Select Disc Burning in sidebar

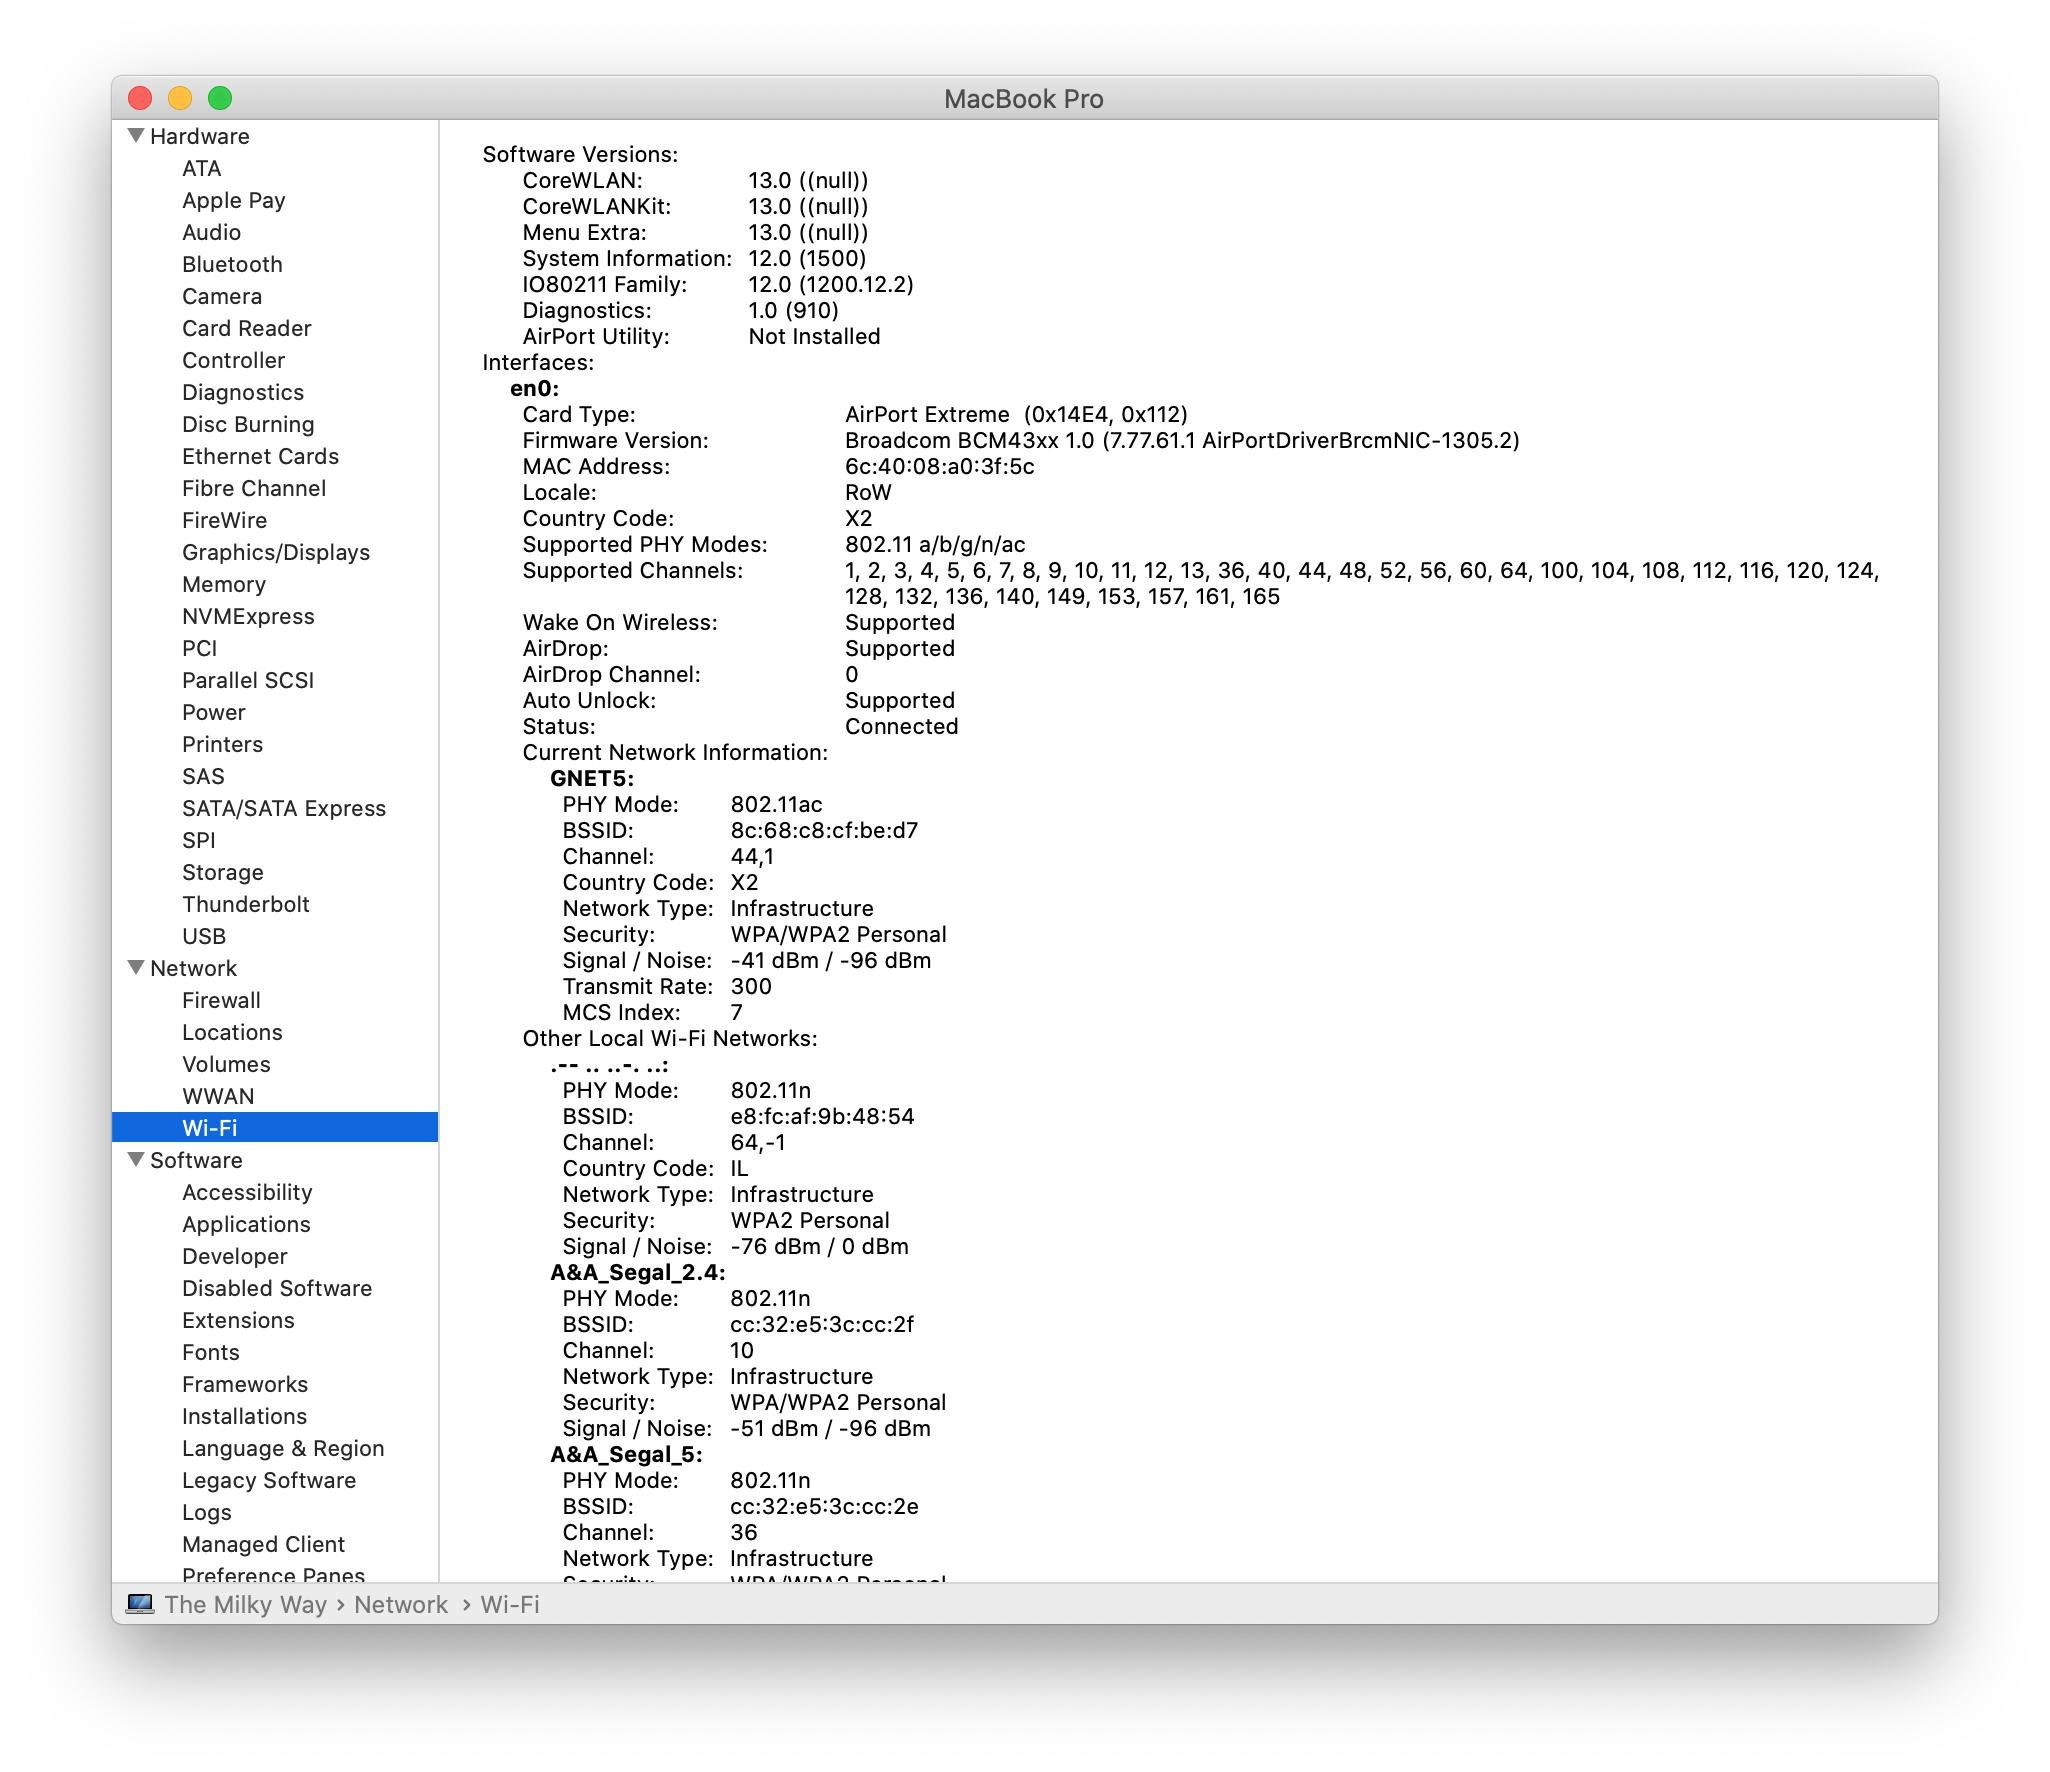[x=248, y=424]
